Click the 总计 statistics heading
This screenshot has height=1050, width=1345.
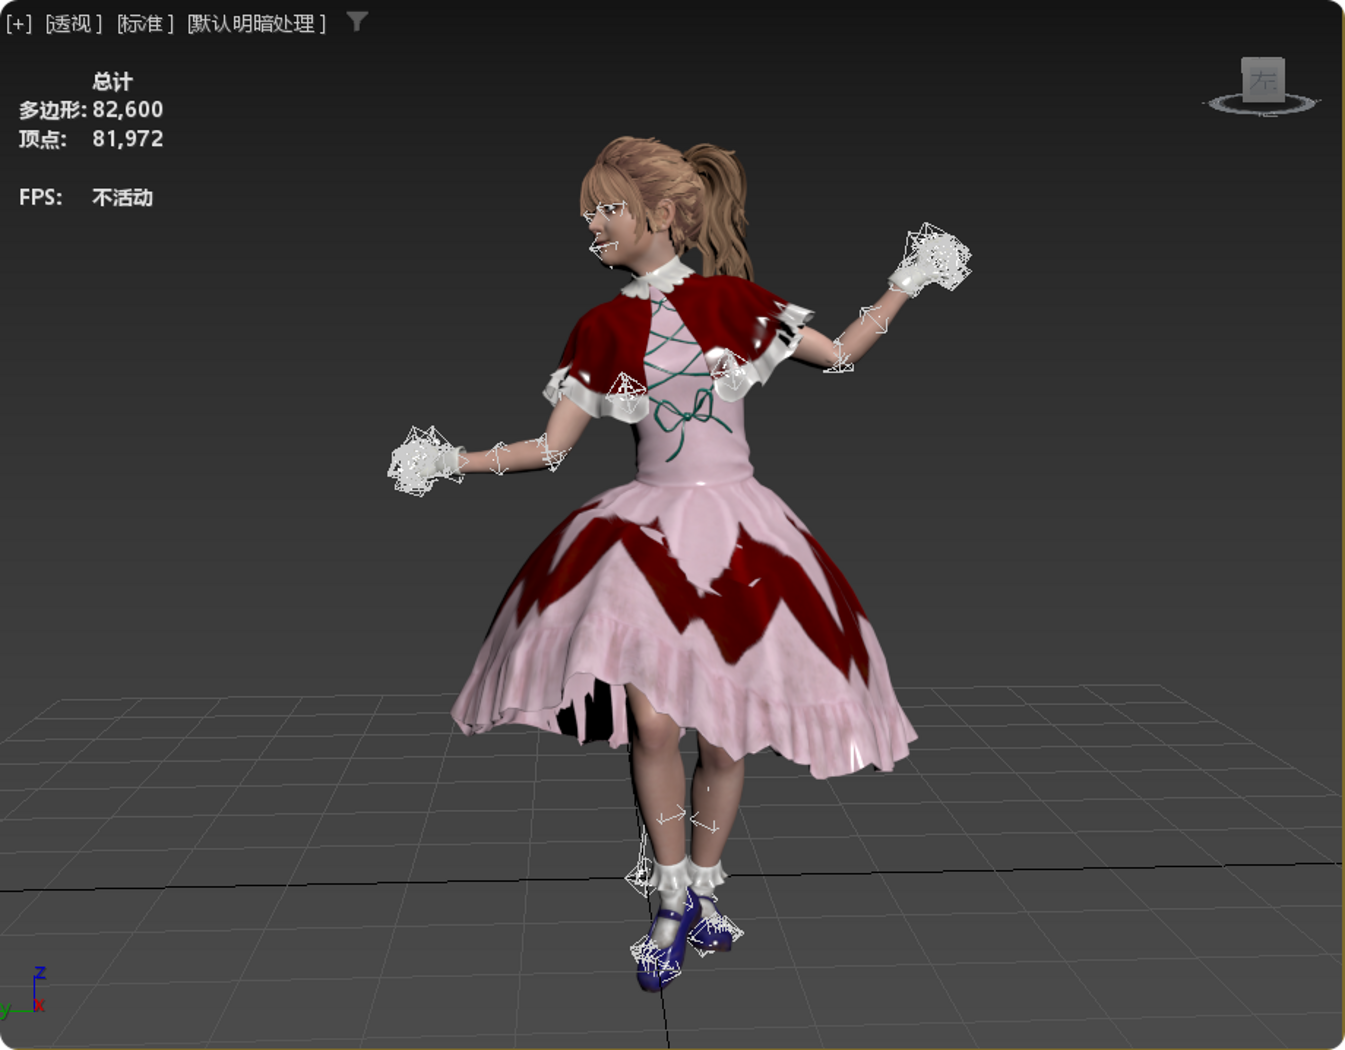[112, 81]
